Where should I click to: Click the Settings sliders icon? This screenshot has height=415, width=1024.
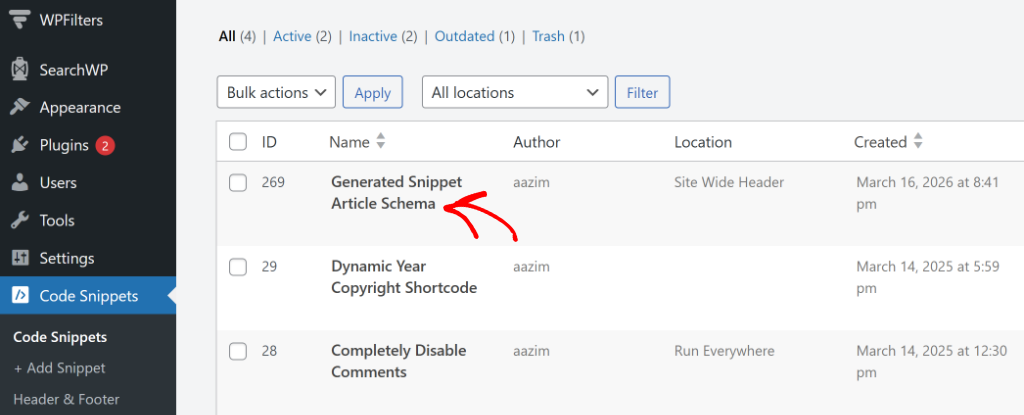click(20, 258)
